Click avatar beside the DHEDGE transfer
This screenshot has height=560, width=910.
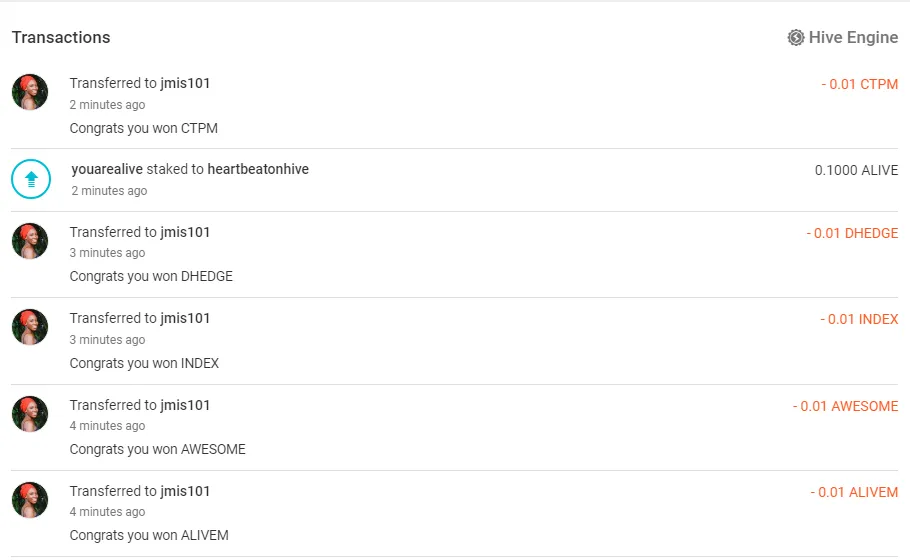point(30,241)
